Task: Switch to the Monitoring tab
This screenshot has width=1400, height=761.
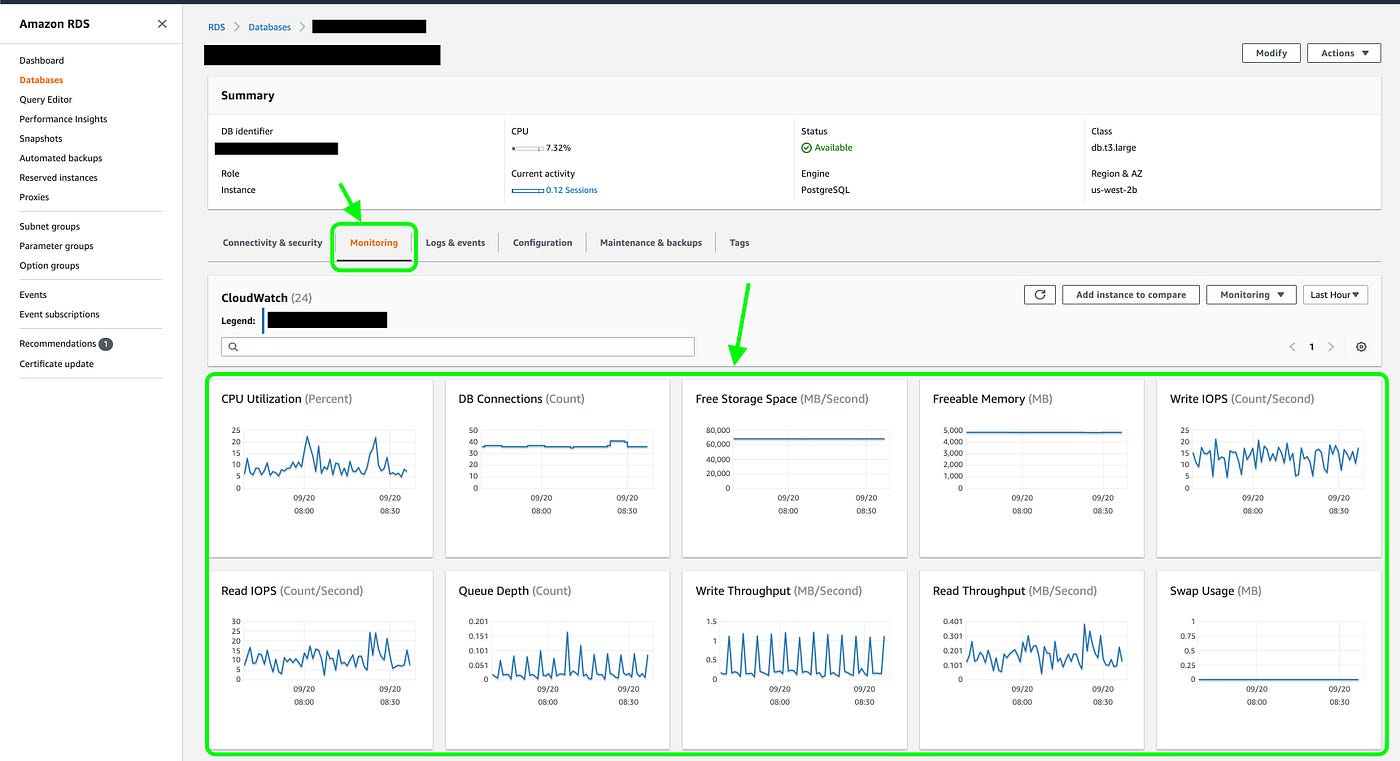Action: [374, 242]
